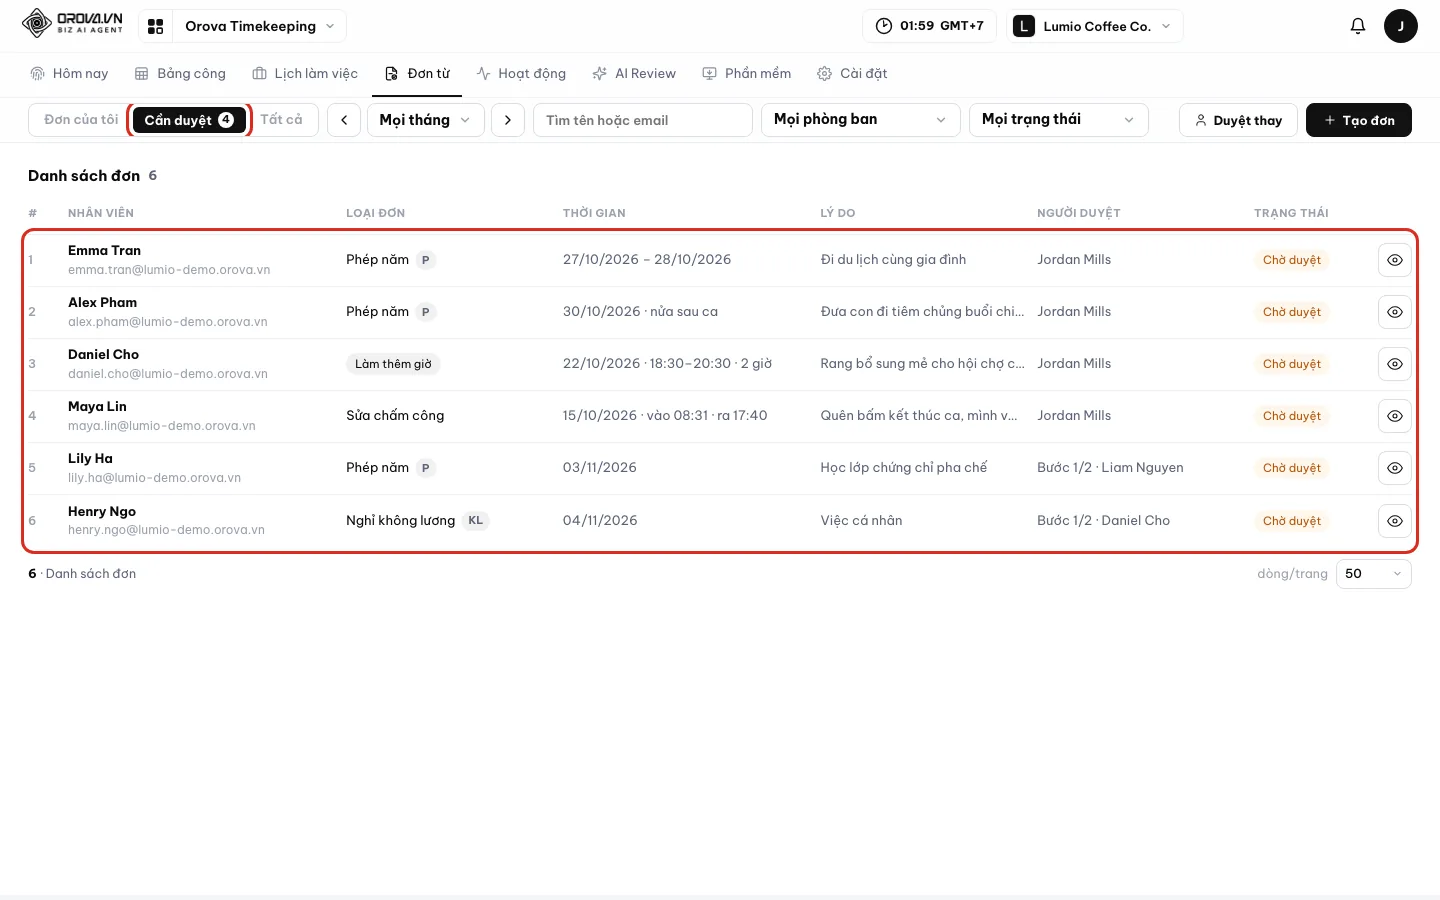Click Maya Lin's Sửa chấm công cell
This screenshot has height=900, width=1440.
pos(395,416)
